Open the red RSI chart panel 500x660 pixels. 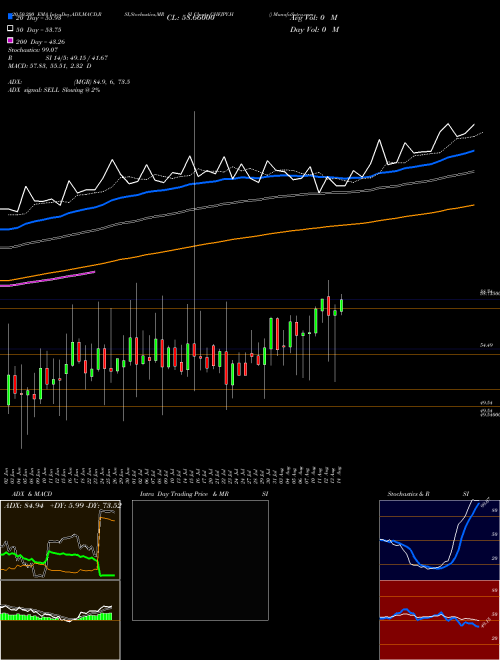click(x=439, y=620)
